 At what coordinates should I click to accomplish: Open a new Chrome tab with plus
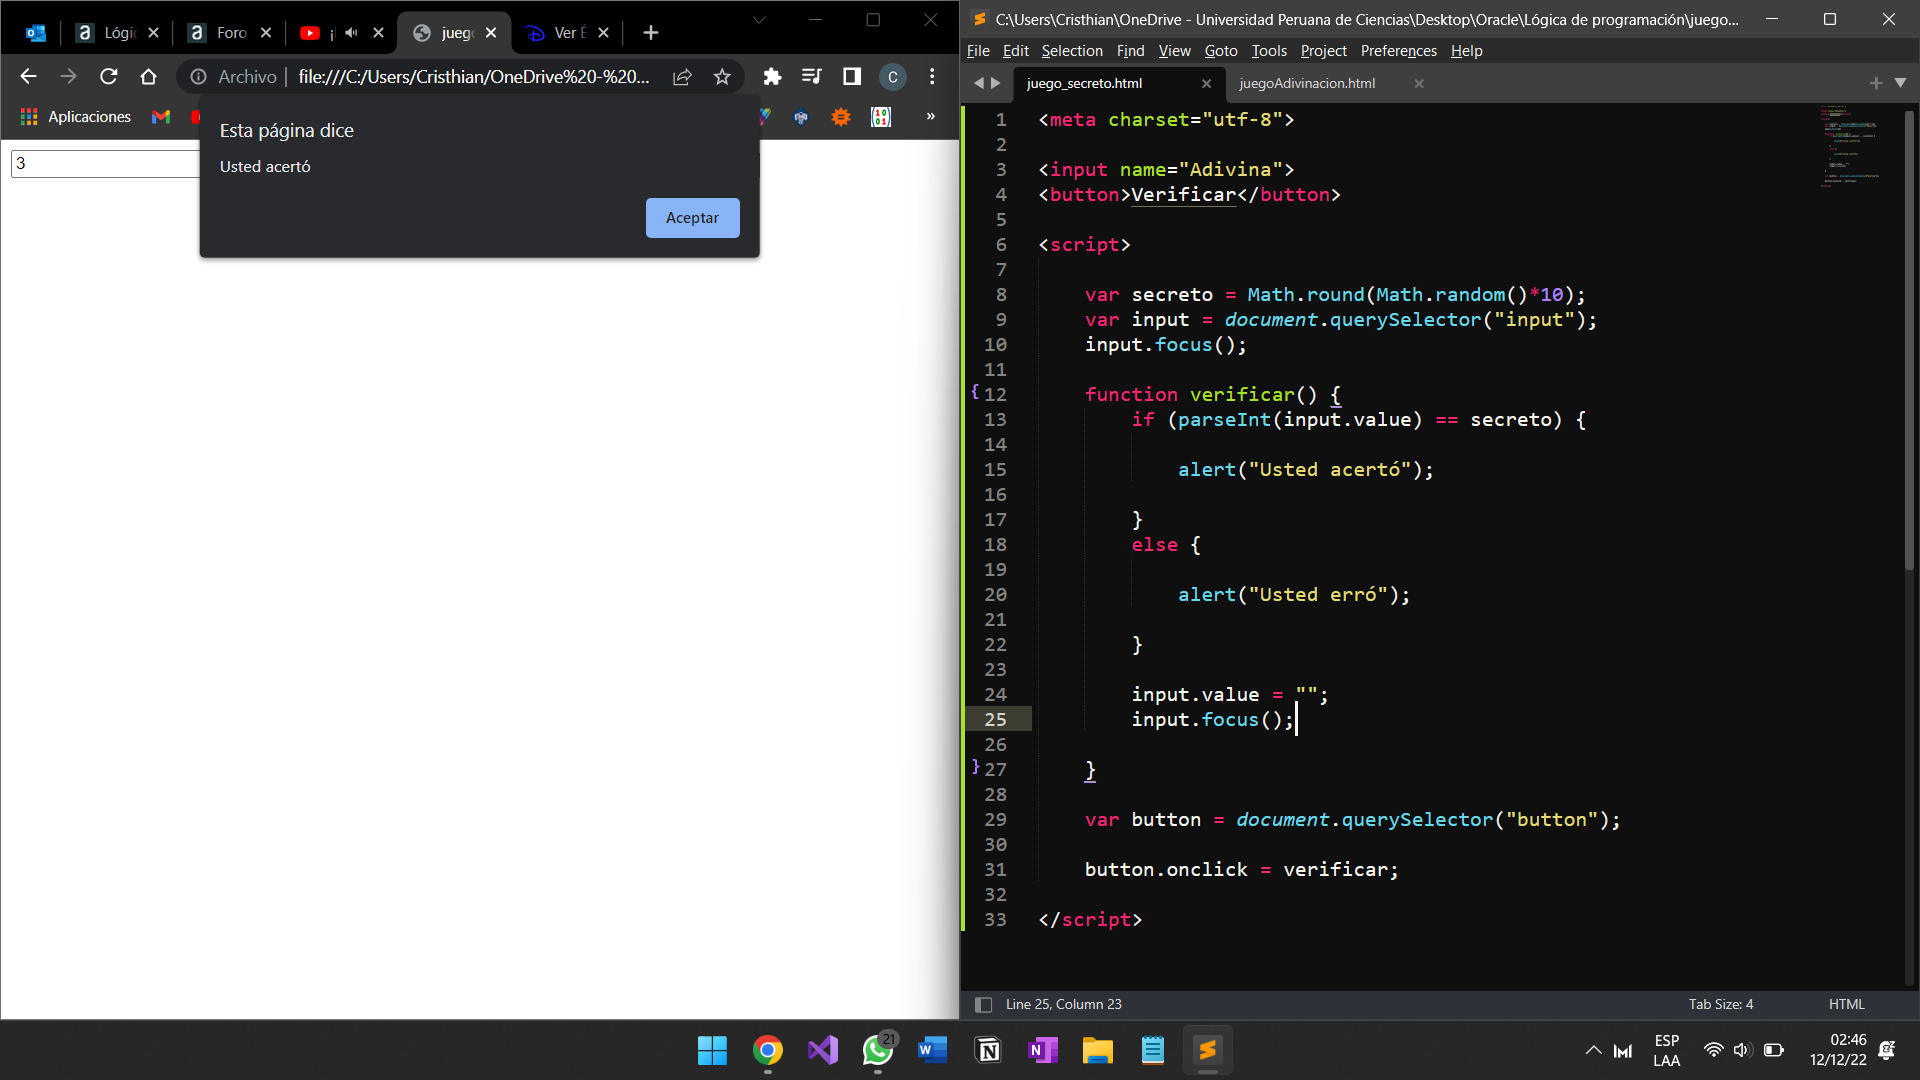(651, 33)
